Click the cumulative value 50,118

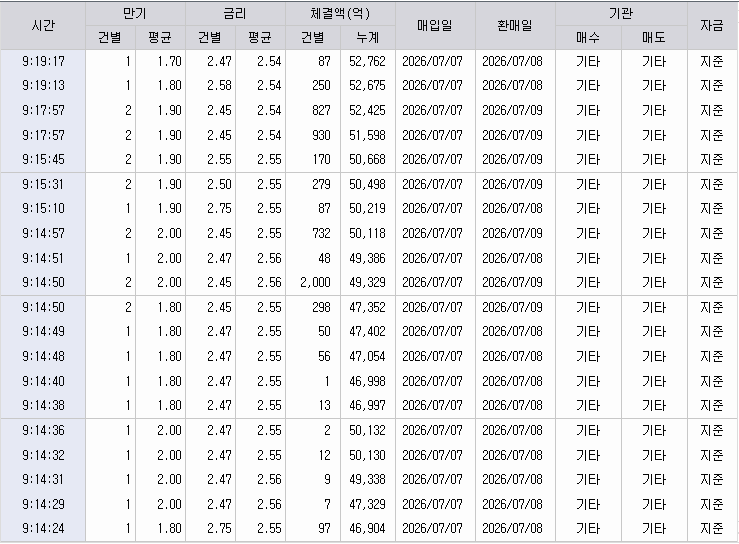coord(367,233)
